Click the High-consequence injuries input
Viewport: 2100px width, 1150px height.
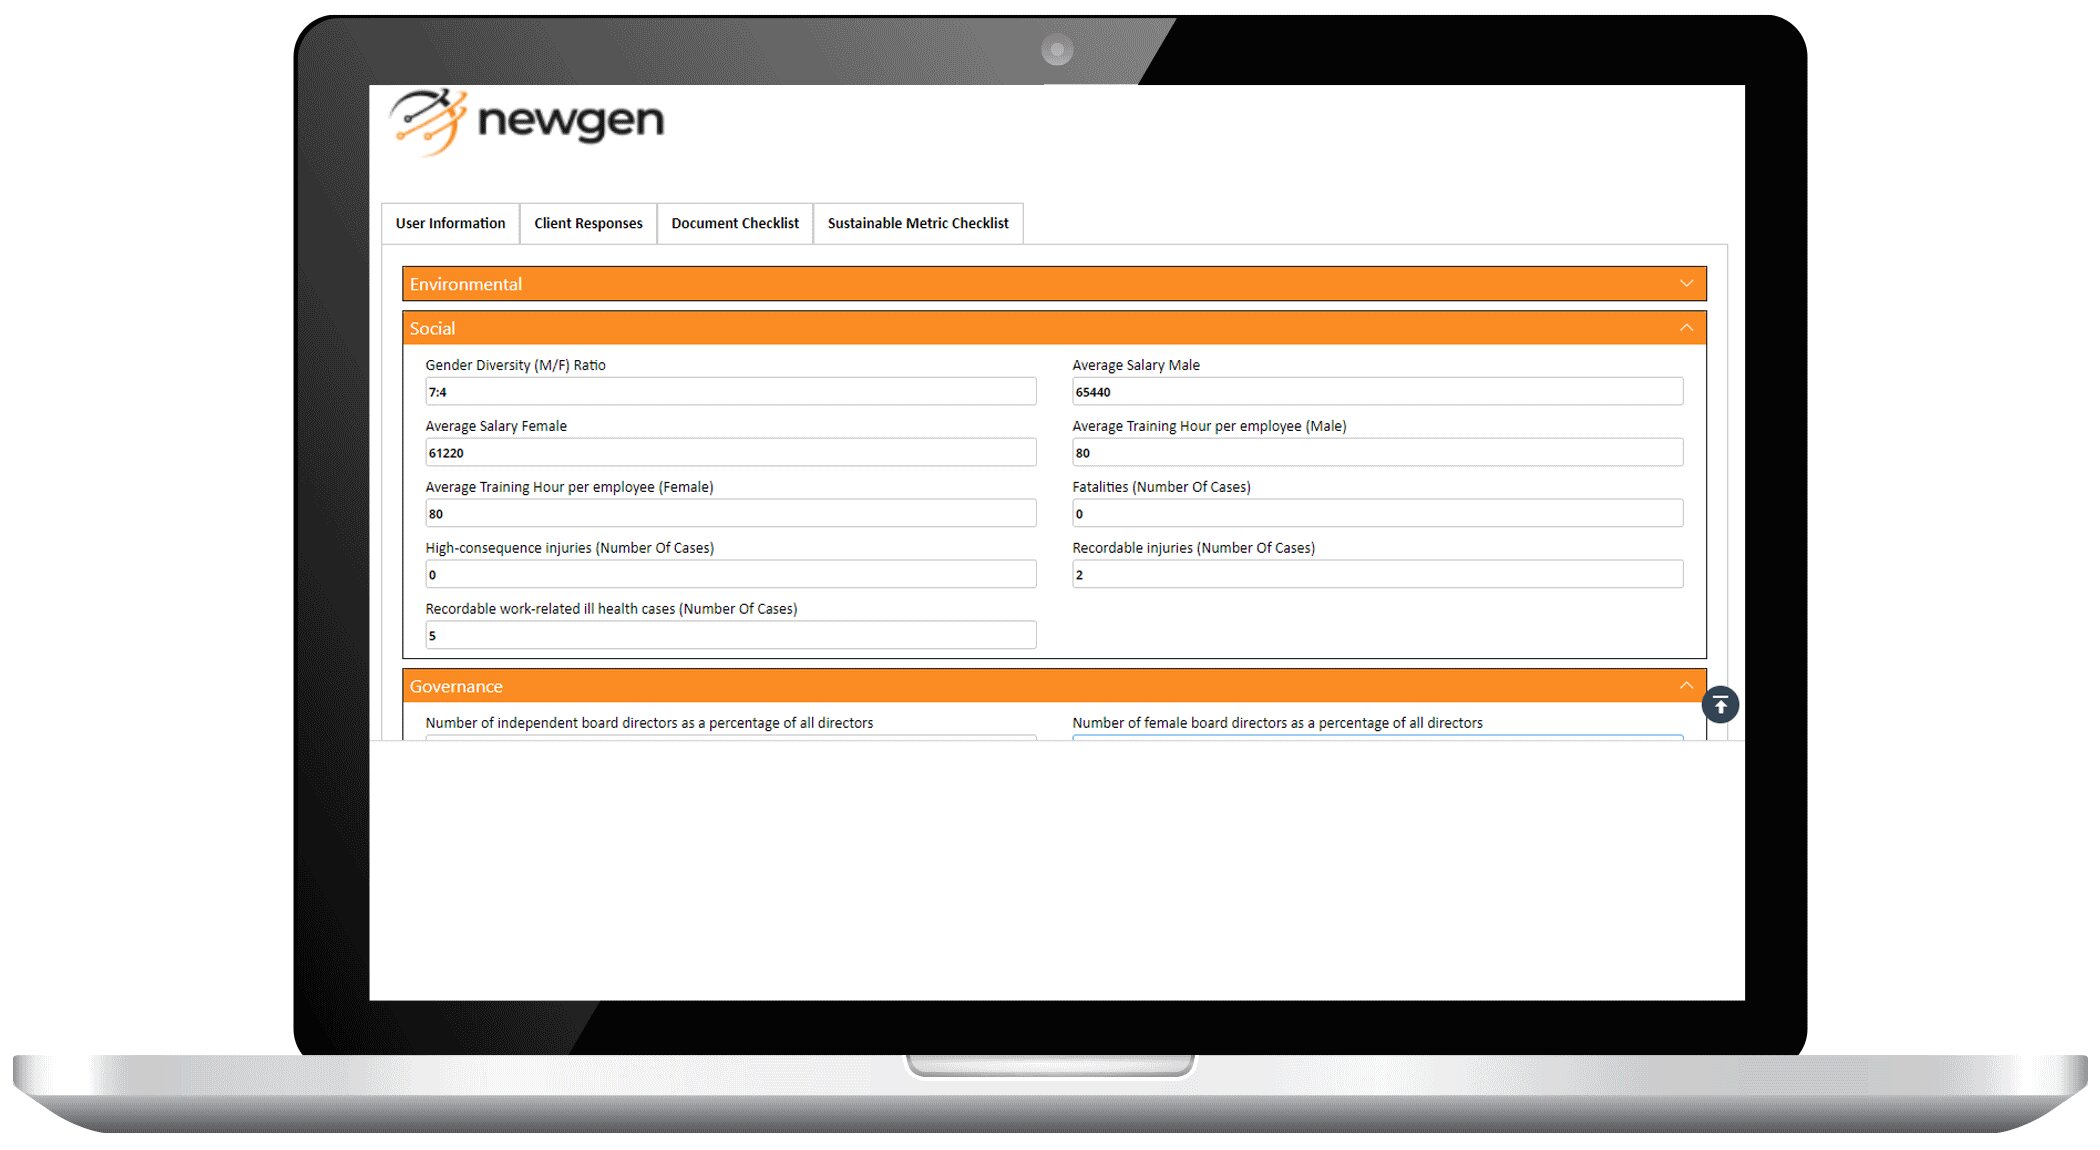(730, 575)
